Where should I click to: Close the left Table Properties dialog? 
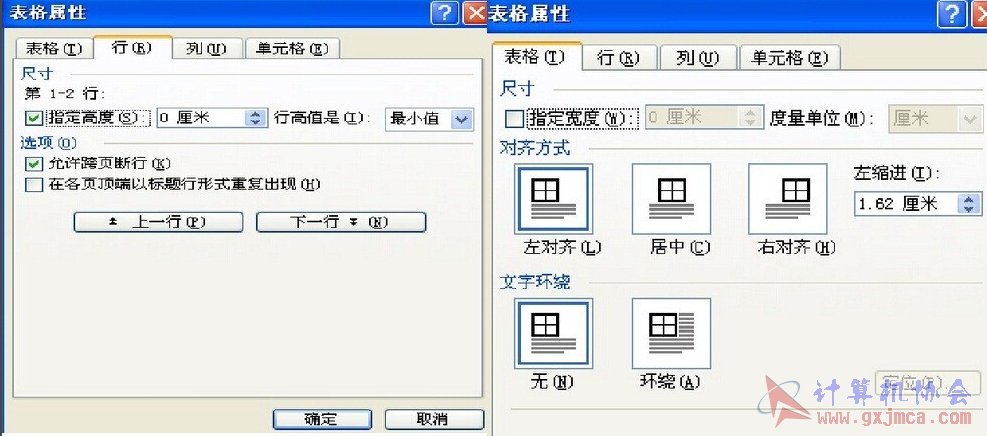475,13
